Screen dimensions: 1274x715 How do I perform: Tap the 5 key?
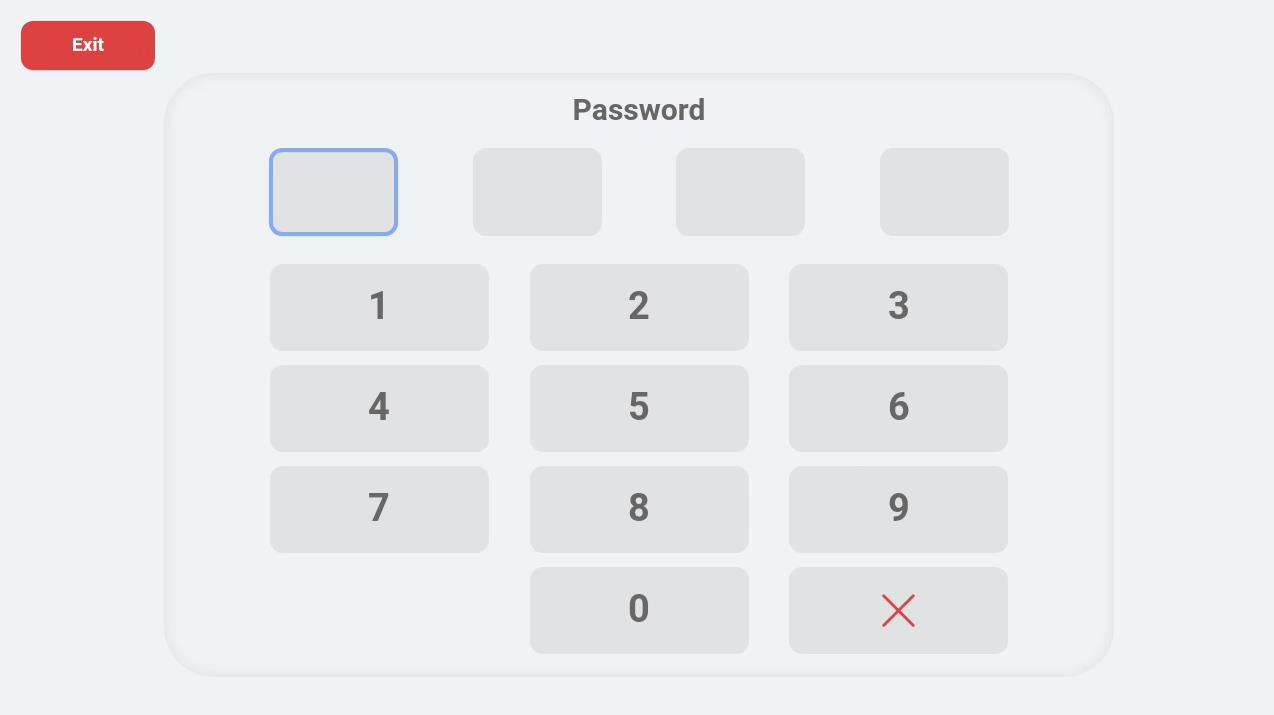tap(639, 408)
